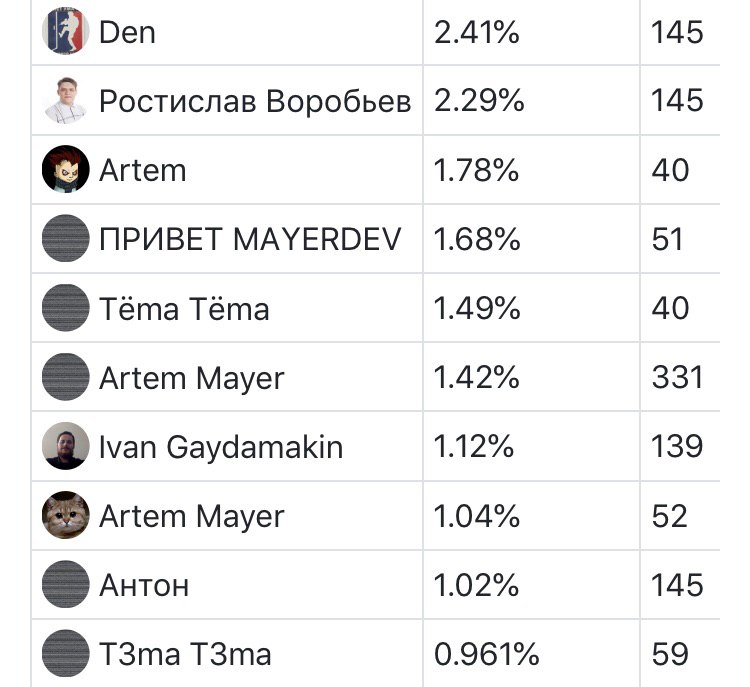
Task: Click Den's sports logo avatar
Action: coord(66,31)
